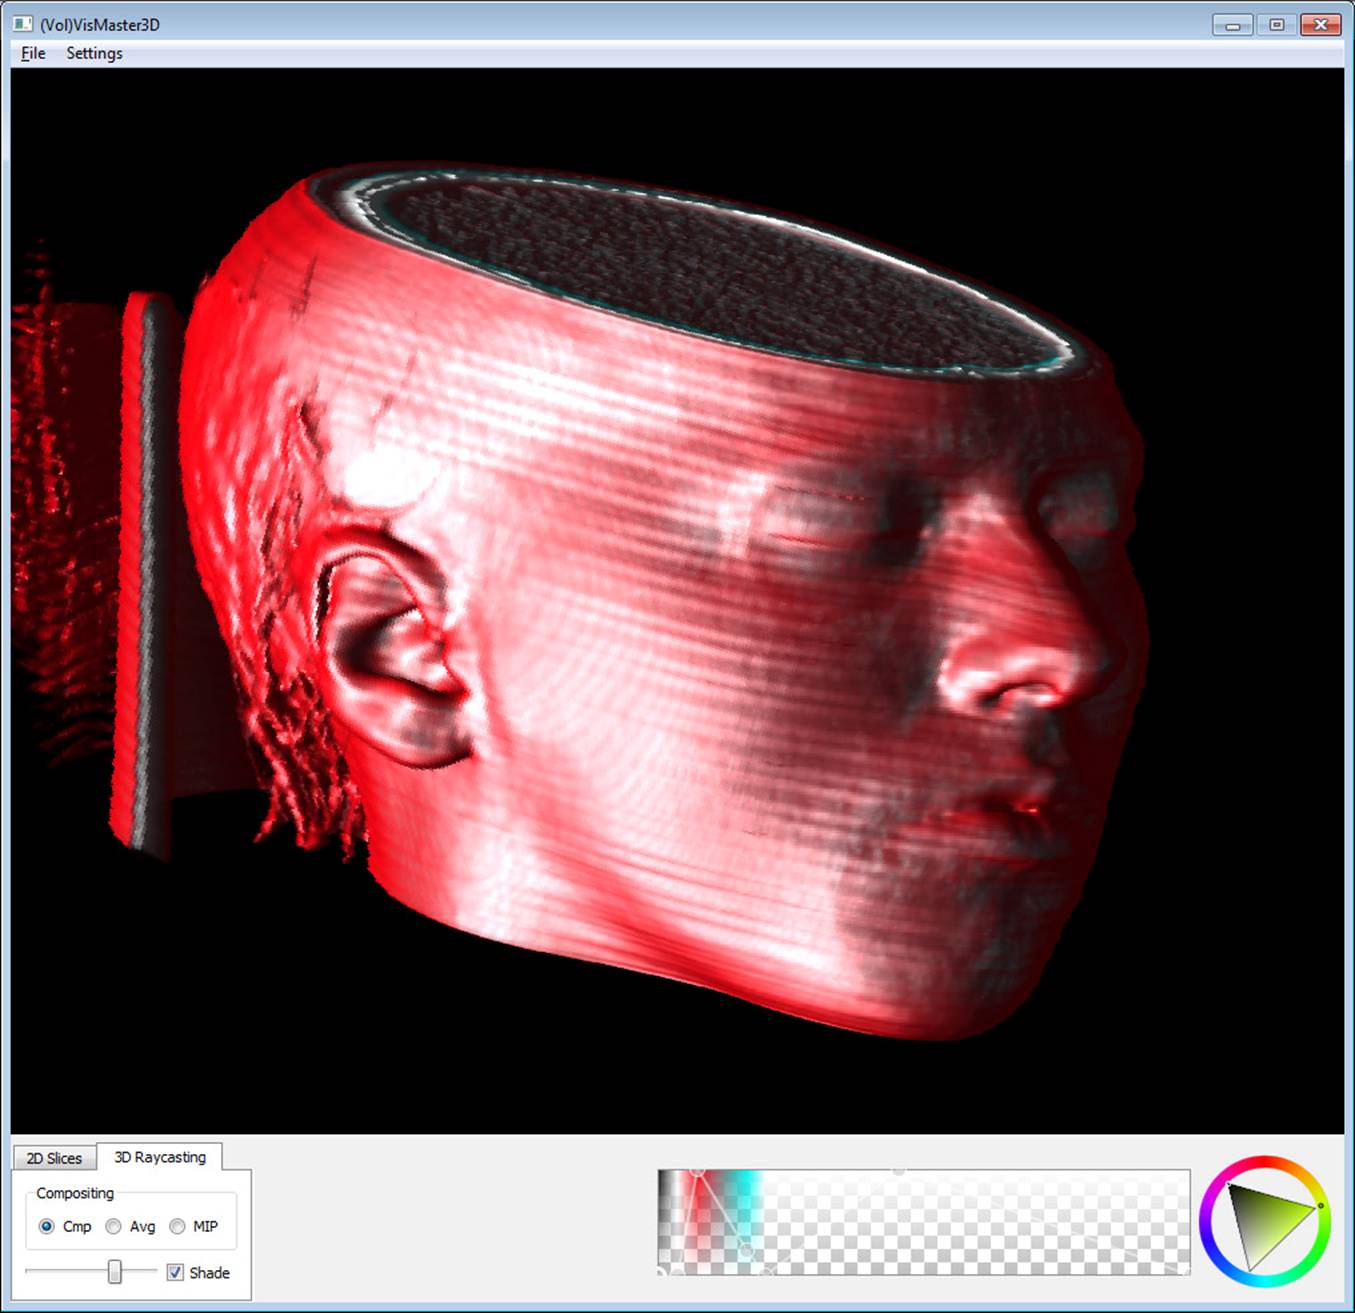Open the Settings menu
The height and width of the screenshot is (1313, 1355).
(93, 53)
